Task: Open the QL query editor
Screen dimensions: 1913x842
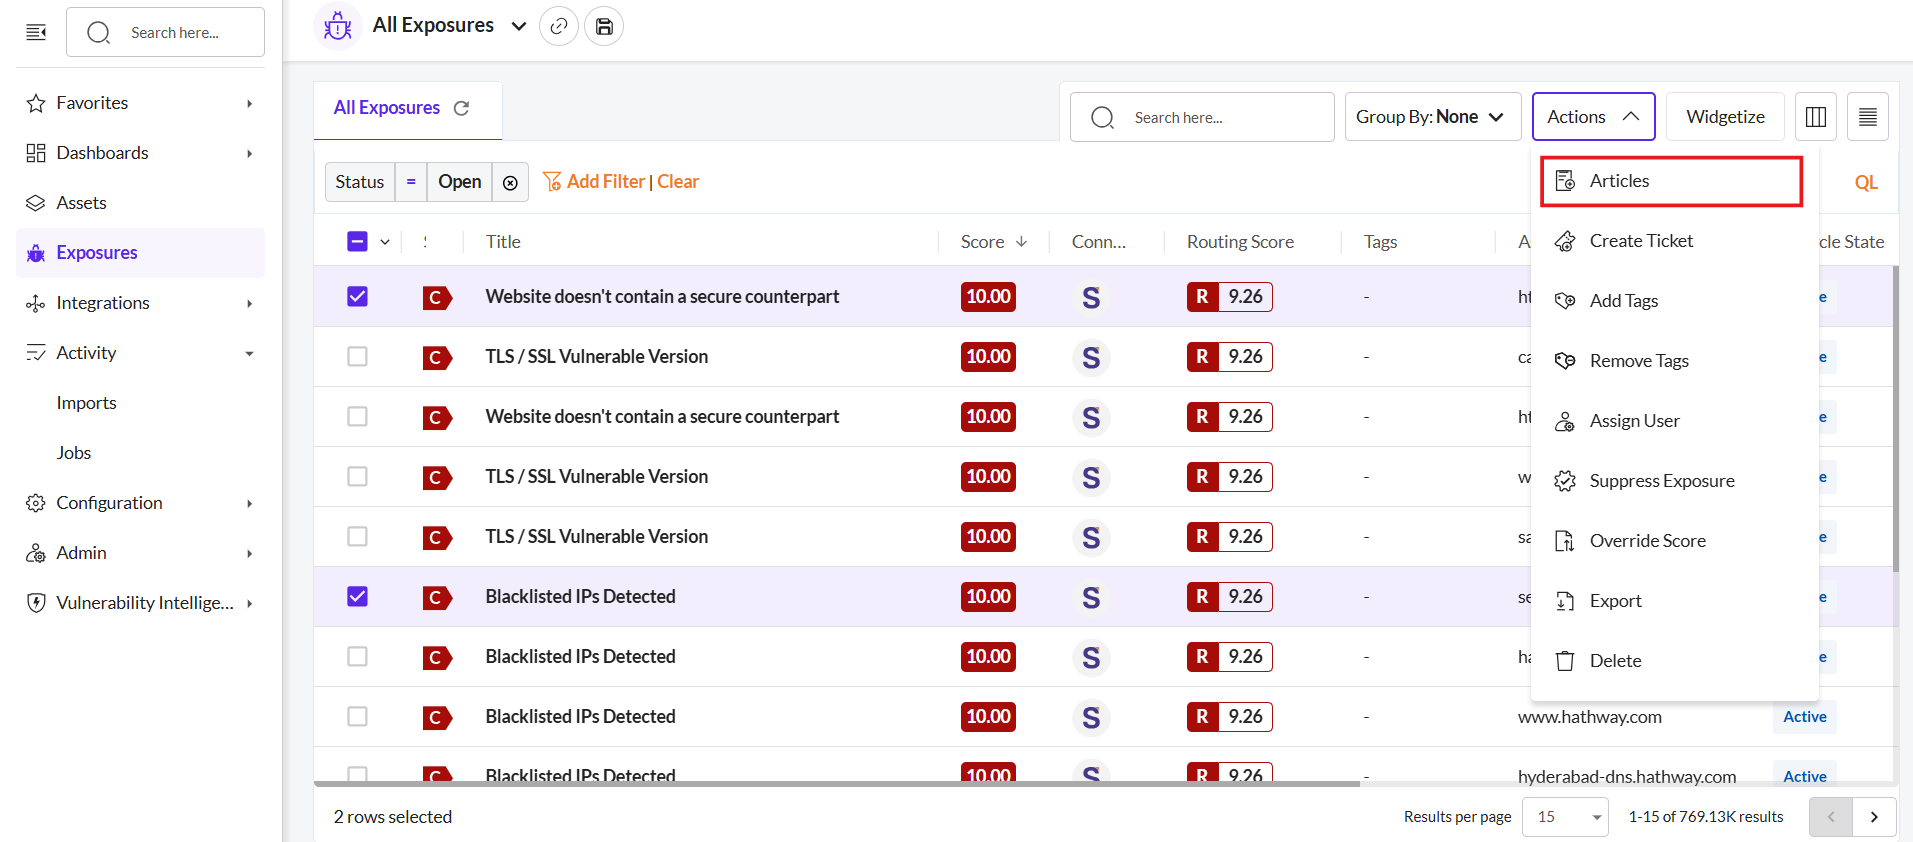Action: 1866,182
